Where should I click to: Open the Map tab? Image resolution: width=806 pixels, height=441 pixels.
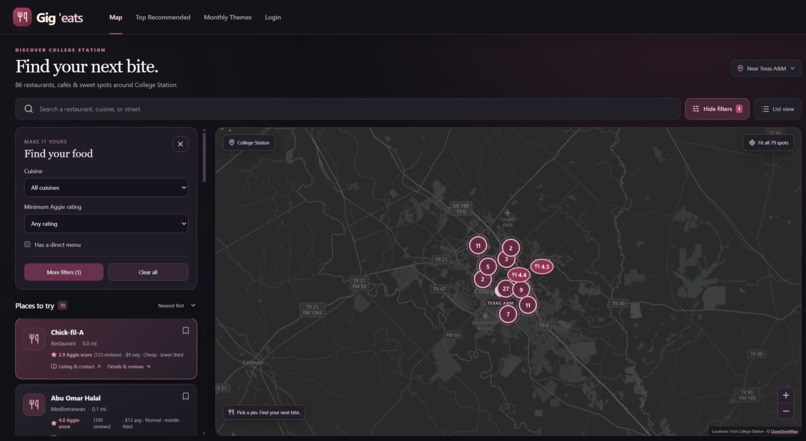click(x=116, y=17)
